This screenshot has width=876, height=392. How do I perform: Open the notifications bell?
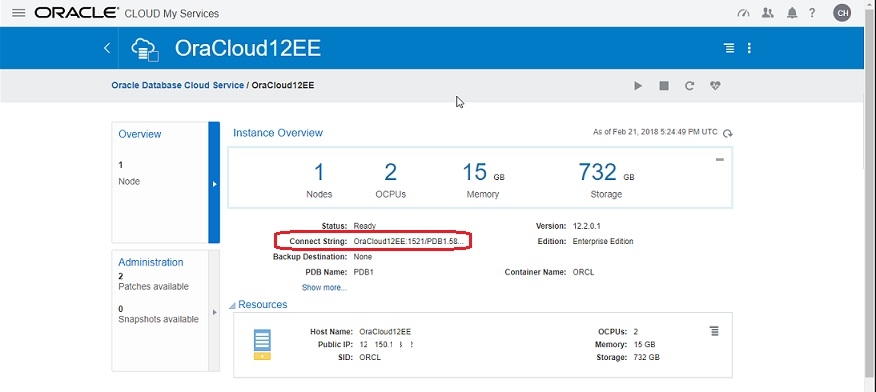coord(792,13)
